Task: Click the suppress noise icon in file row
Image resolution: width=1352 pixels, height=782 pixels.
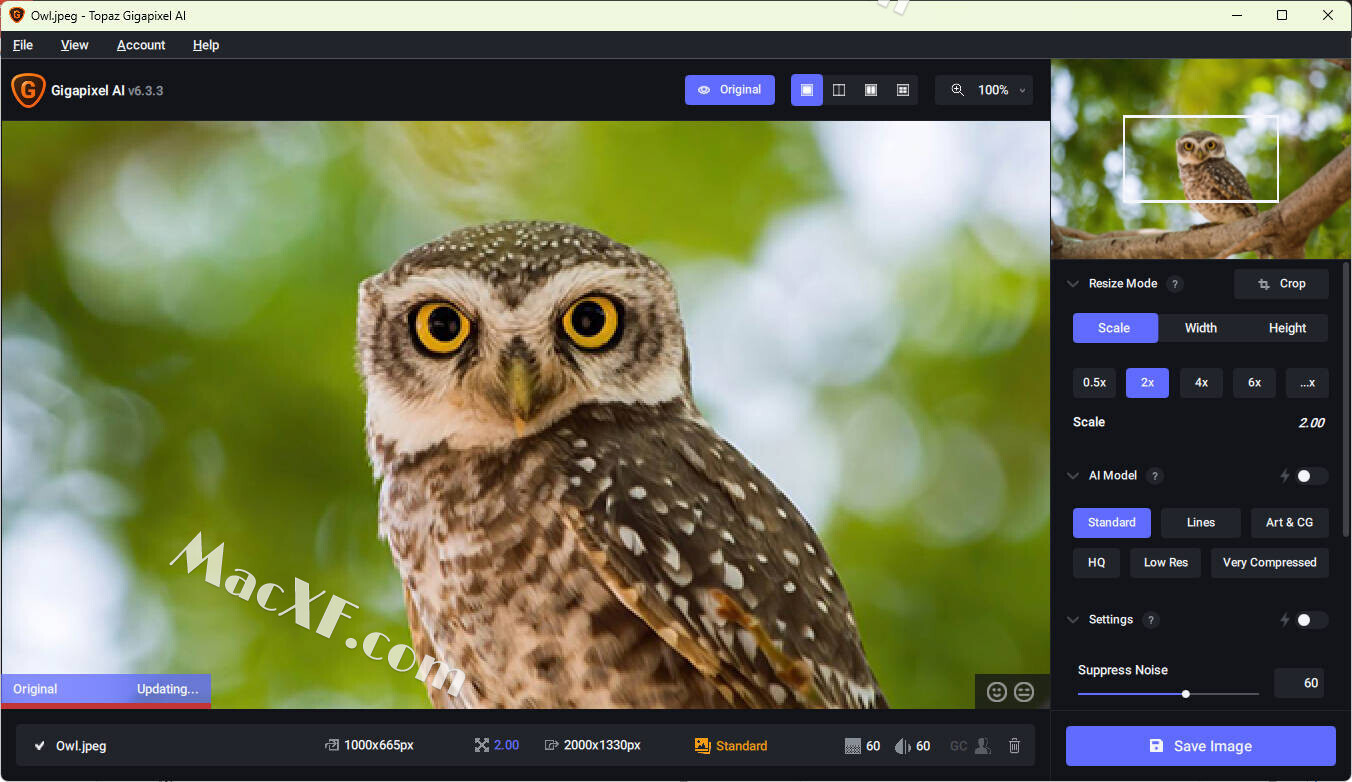Action: 852,746
